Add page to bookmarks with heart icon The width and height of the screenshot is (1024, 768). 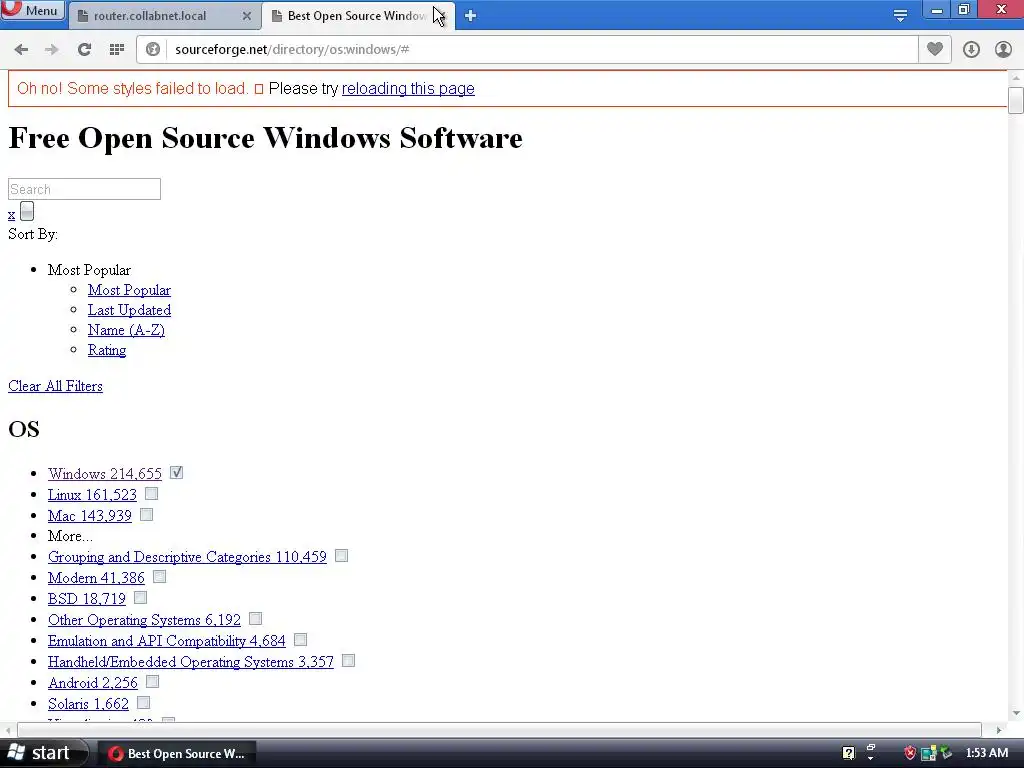(x=935, y=50)
